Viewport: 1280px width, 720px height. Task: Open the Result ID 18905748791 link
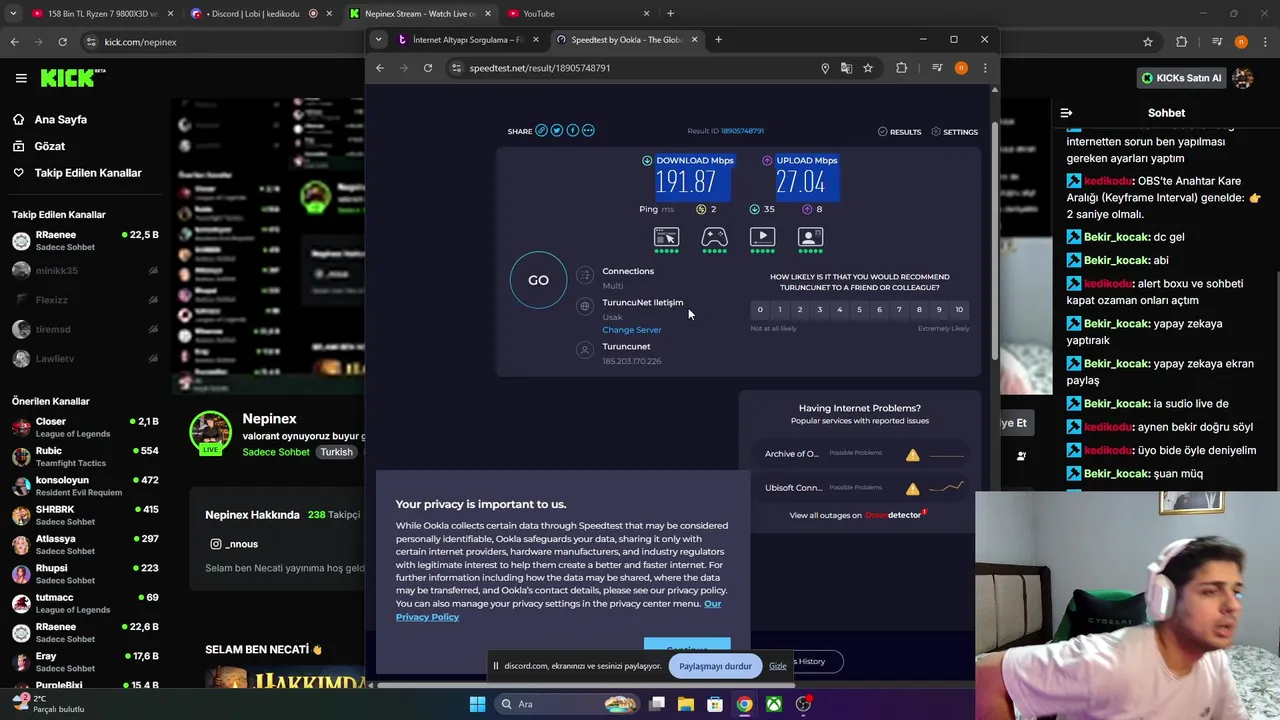point(742,131)
